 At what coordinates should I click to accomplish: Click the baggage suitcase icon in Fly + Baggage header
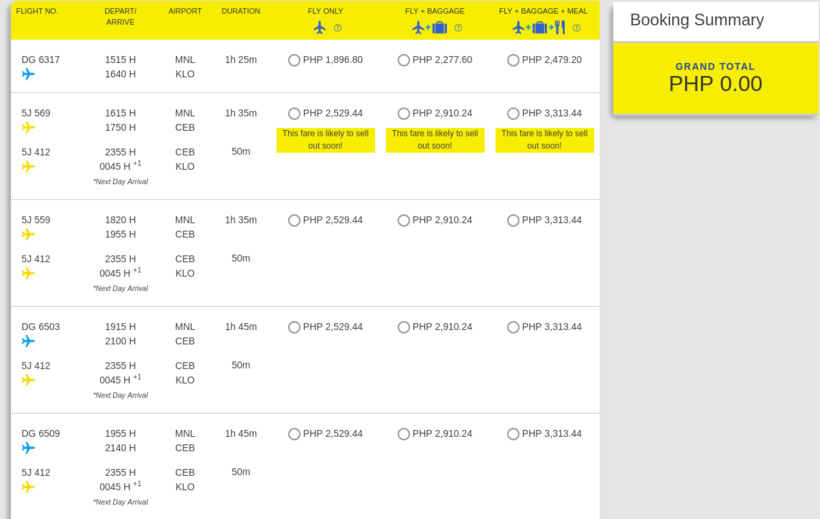(x=440, y=27)
